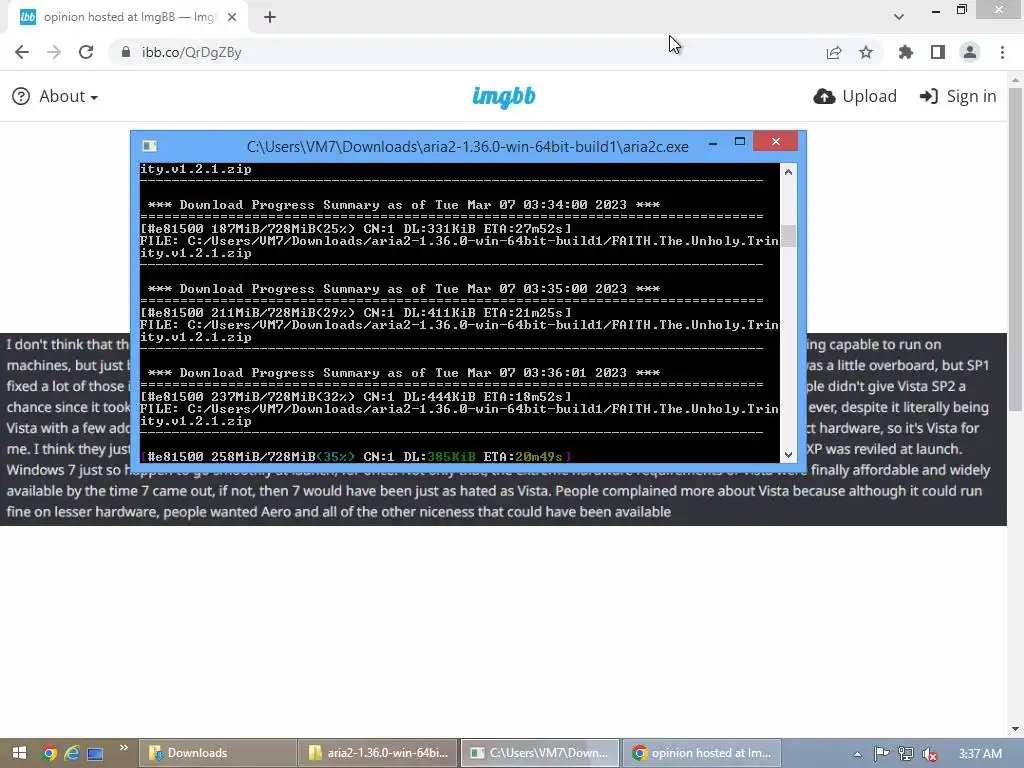The width and height of the screenshot is (1024, 768).
Task: Click the aria2c.exe console title bar
Action: [x=468, y=146]
